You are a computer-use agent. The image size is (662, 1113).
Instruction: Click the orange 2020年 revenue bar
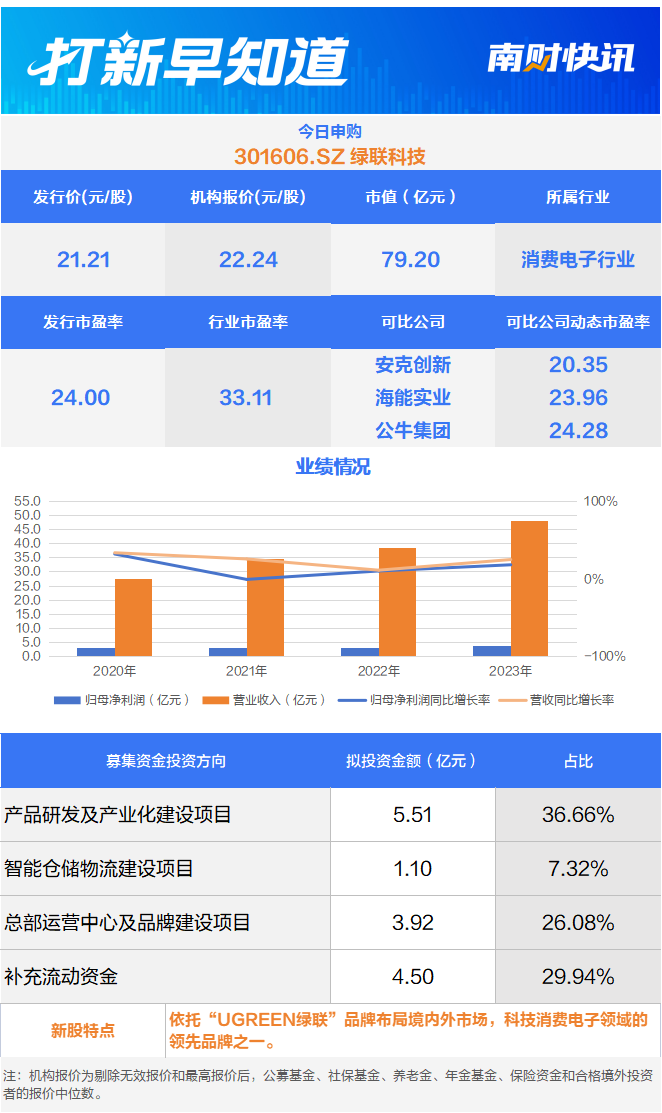click(x=133, y=617)
